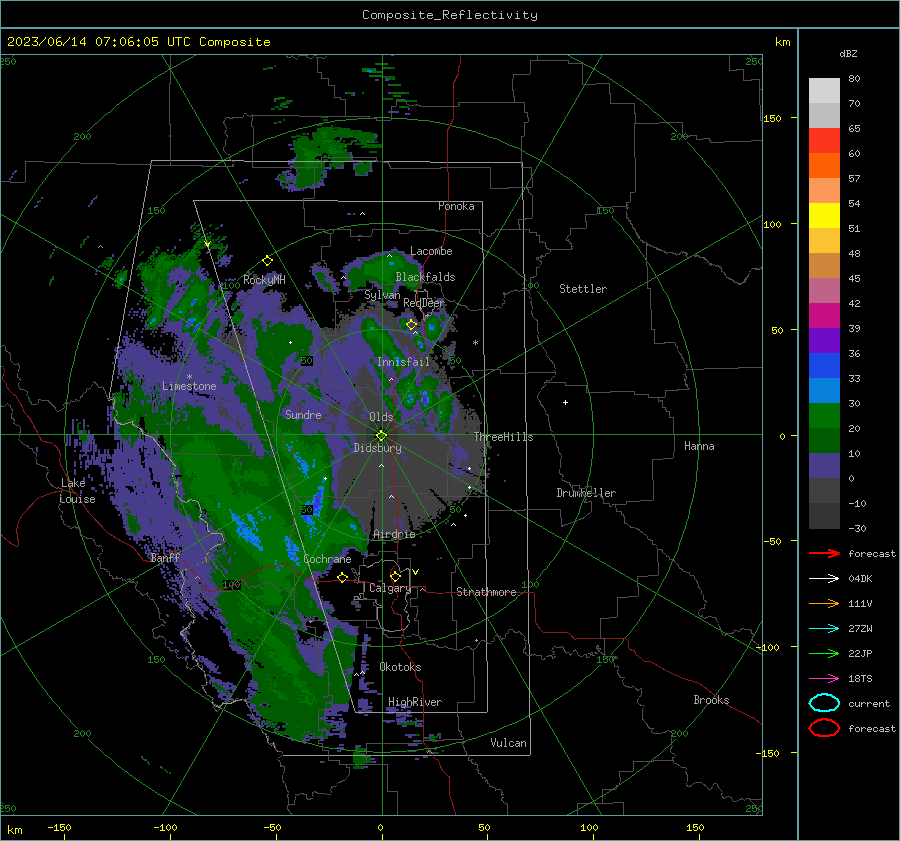Viewport: 900px width, 841px height.
Task: Click the white plus marker west of Hanna
Action: 565,402
